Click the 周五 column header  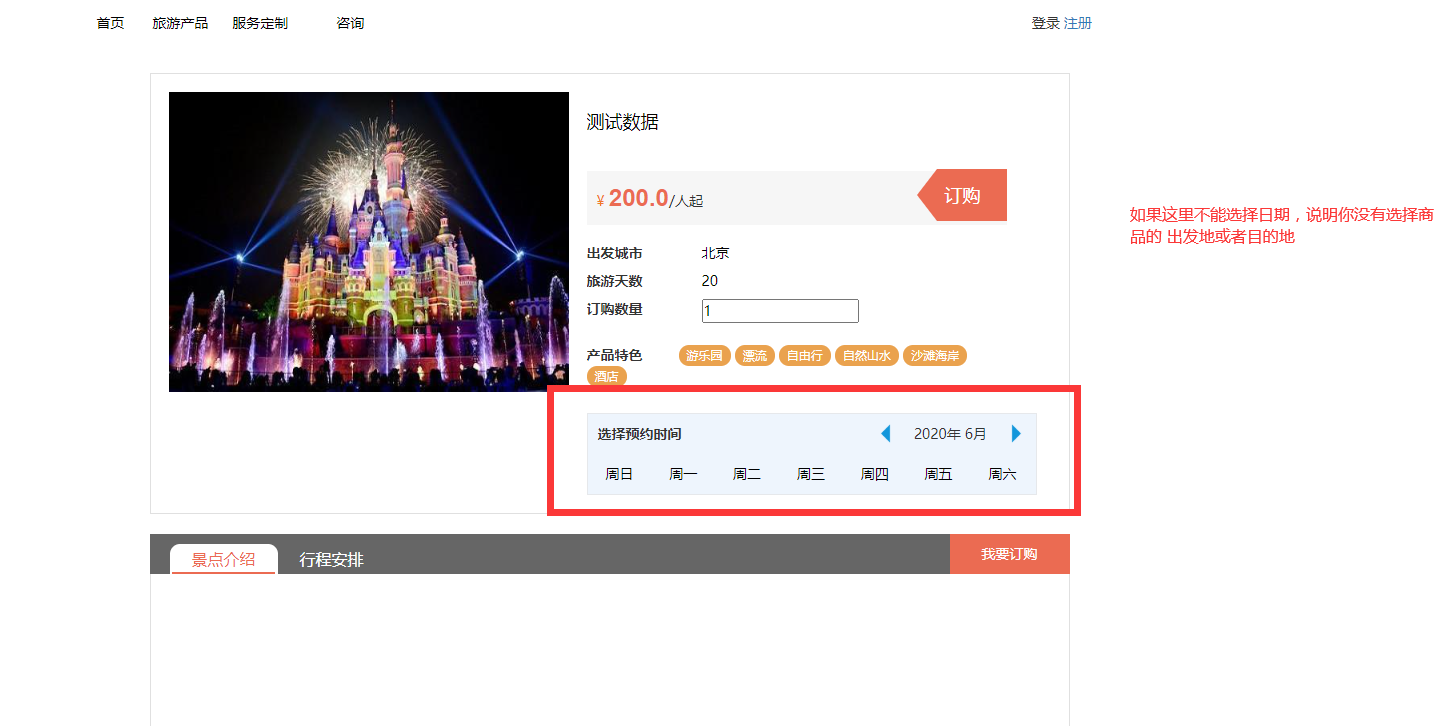pyautogui.click(x=938, y=474)
